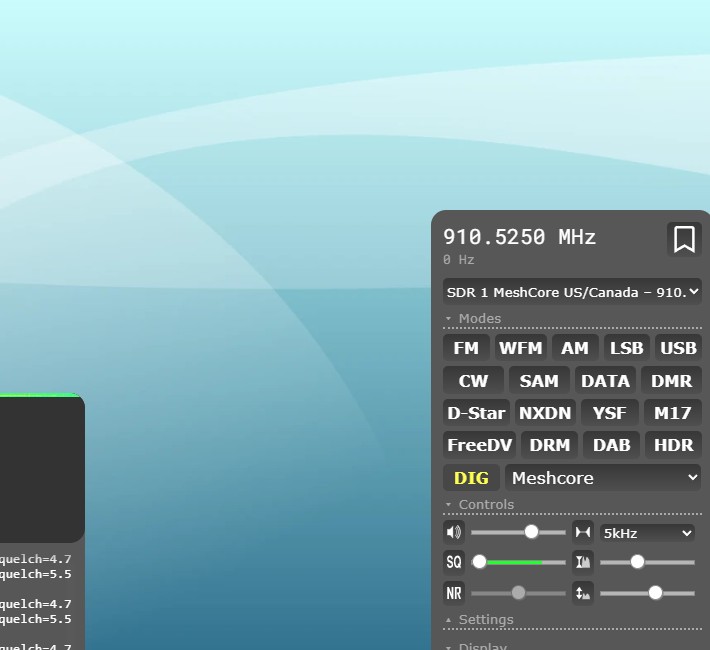Open the Meshcore digital mode dropdown

pos(603,478)
